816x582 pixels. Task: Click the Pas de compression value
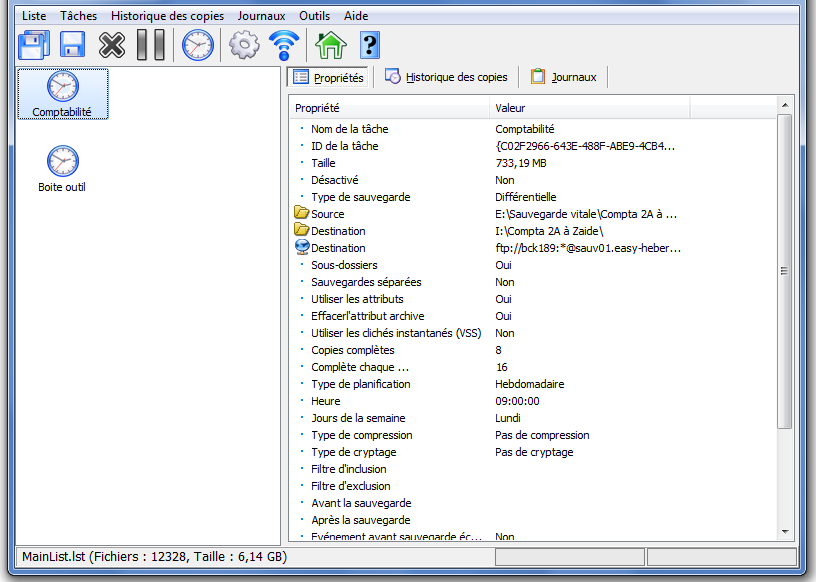pos(542,435)
